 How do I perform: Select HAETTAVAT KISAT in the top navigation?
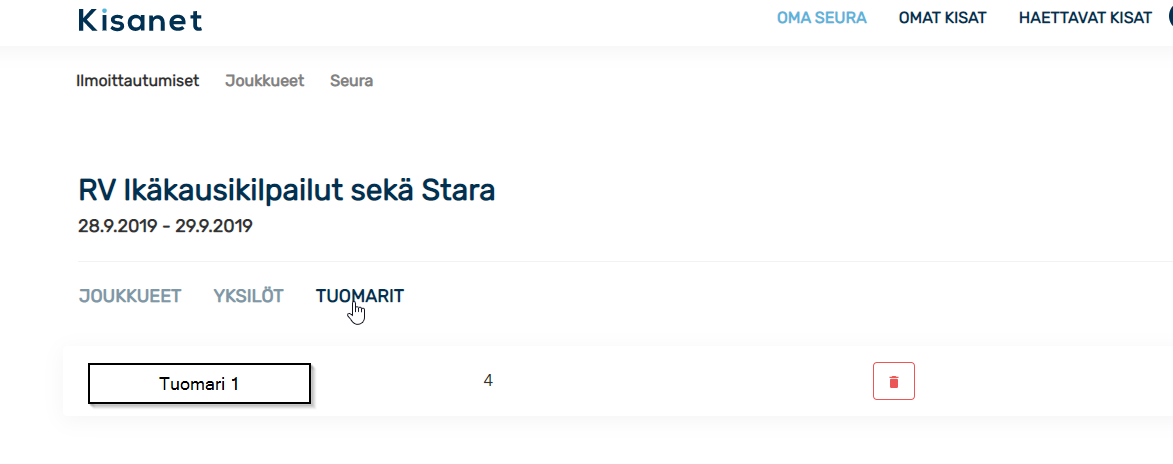tap(1085, 18)
